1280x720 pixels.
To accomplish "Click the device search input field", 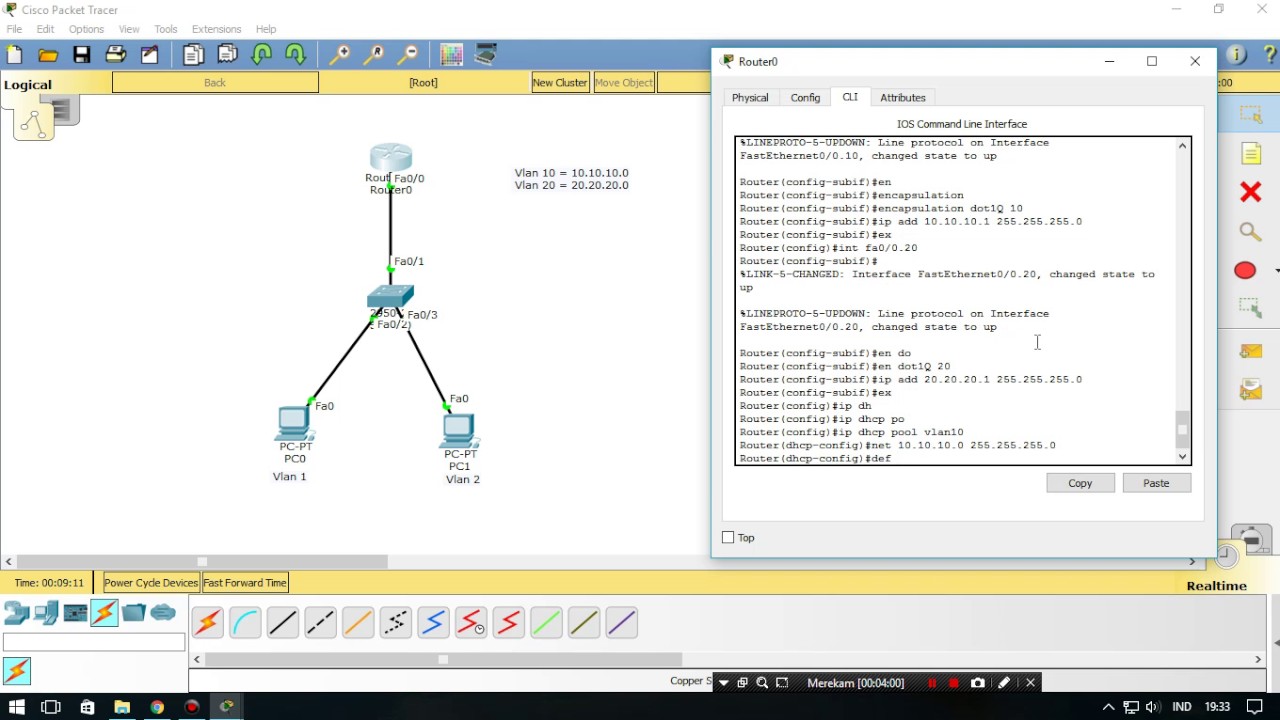I will tap(94, 643).
